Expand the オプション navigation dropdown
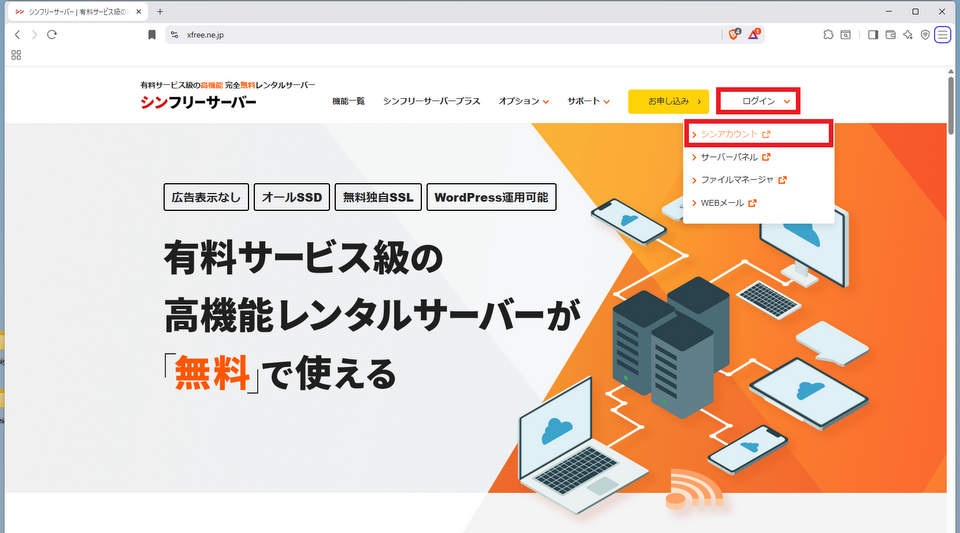This screenshot has height=533, width=960. click(x=524, y=101)
